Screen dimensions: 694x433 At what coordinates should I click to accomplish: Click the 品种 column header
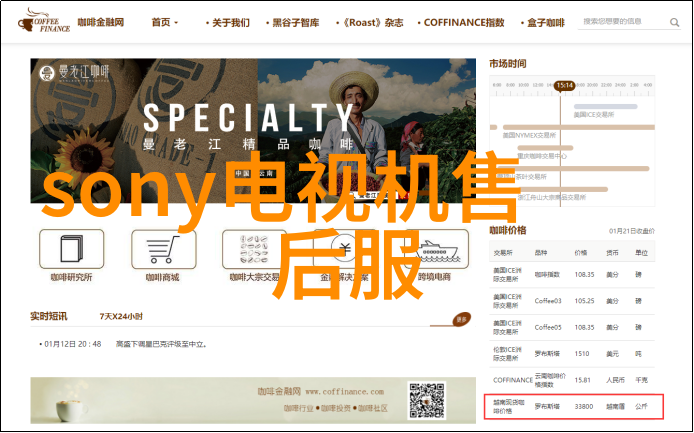(x=541, y=253)
